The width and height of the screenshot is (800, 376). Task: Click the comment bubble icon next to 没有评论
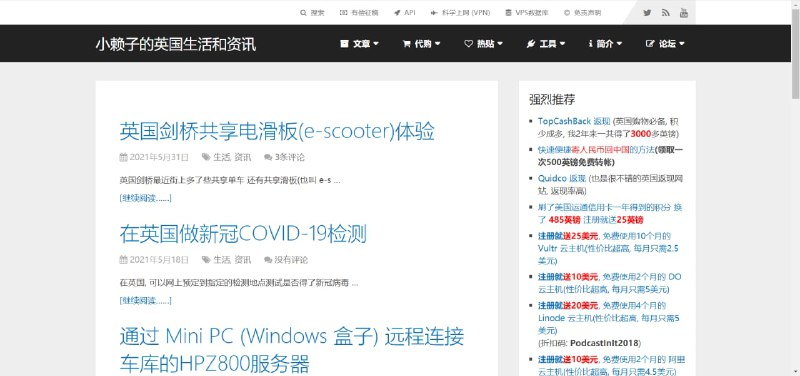point(268,260)
